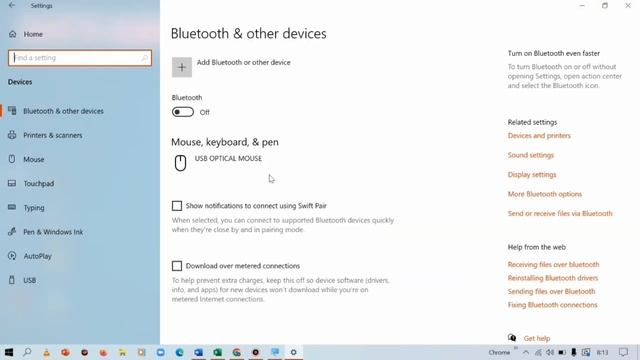The height and width of the screenshot is (360, 640).
Task: Open Devices and printers link
Action: (539, 136)
